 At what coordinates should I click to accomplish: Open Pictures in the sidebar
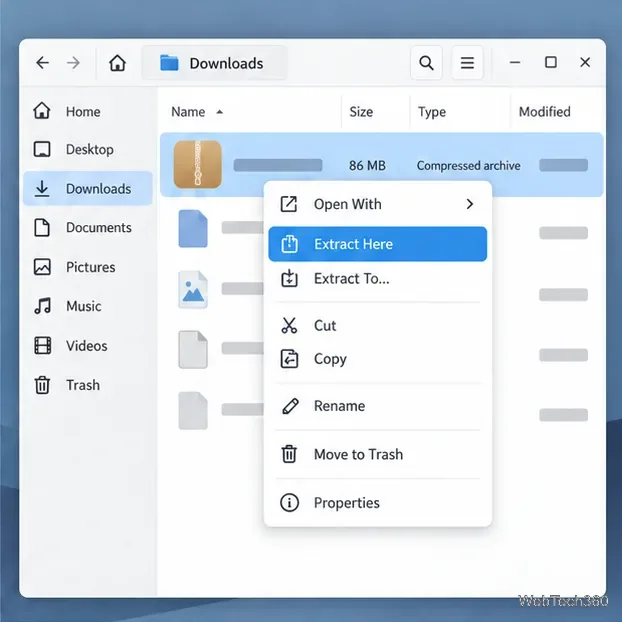pyautogui.click(x=88, y=267)
